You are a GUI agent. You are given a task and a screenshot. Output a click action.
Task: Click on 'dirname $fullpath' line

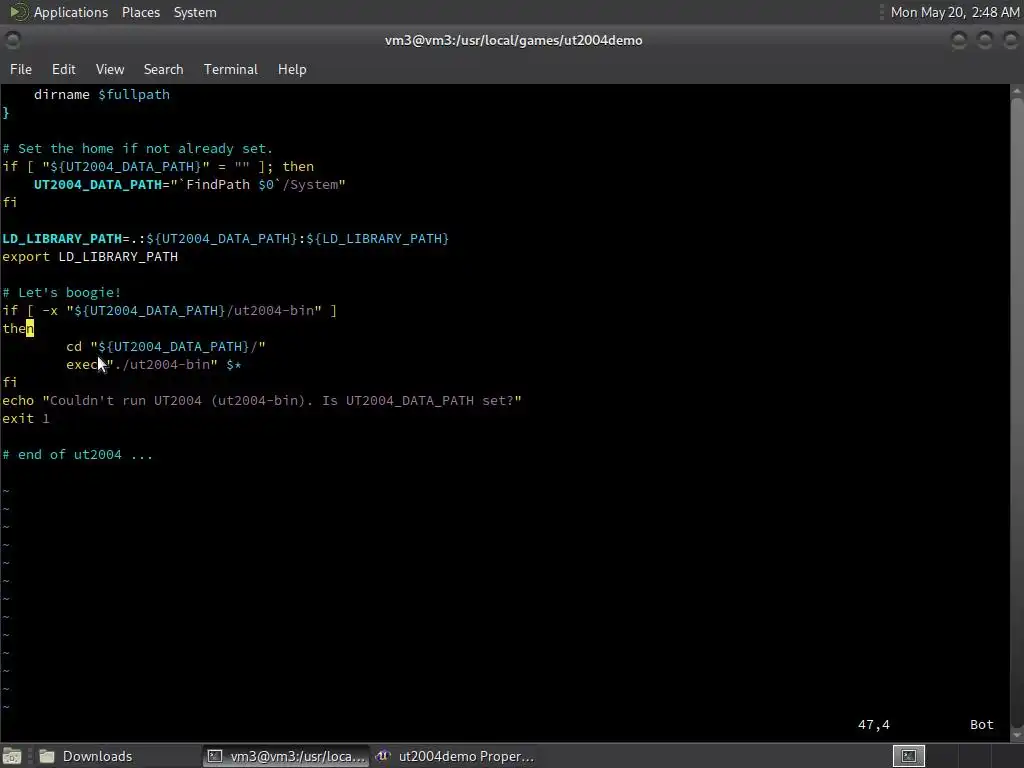click(101, 95)
